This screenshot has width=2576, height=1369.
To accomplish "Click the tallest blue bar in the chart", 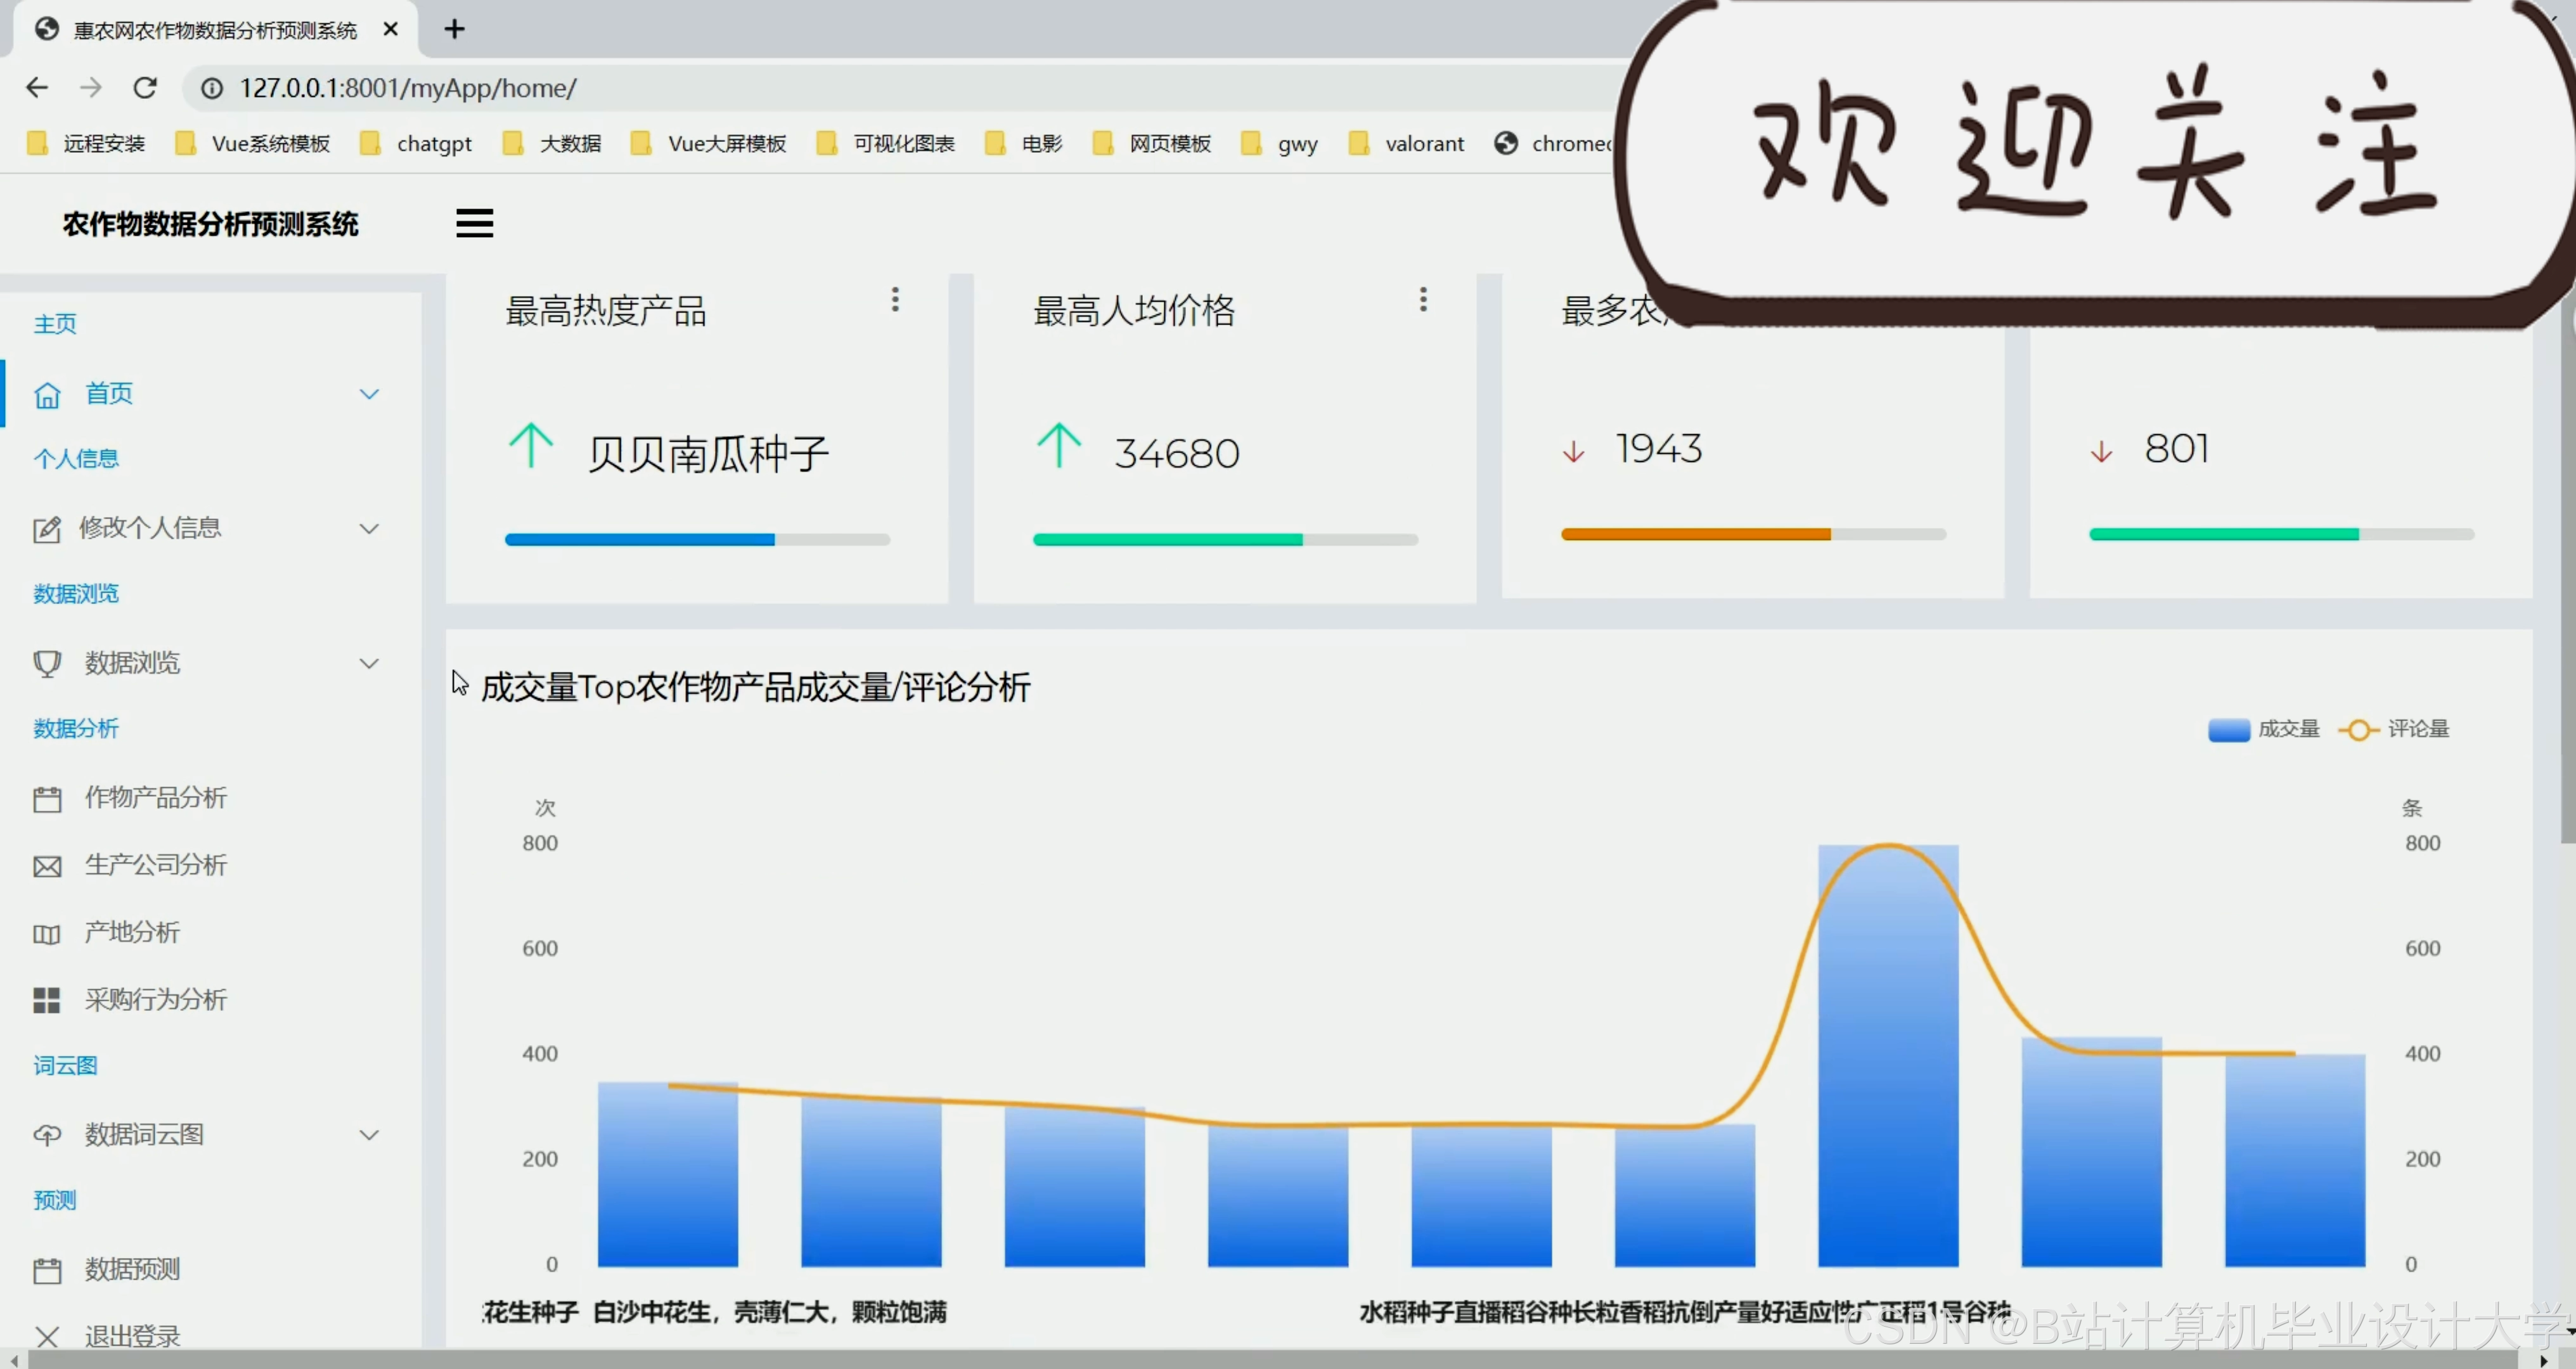I will click(1887, 1060).
